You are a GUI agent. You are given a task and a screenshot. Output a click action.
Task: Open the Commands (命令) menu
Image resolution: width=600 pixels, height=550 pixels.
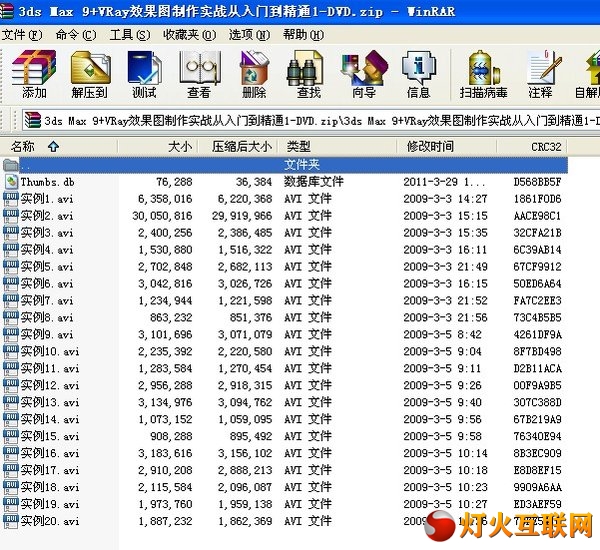coord(76,35)
